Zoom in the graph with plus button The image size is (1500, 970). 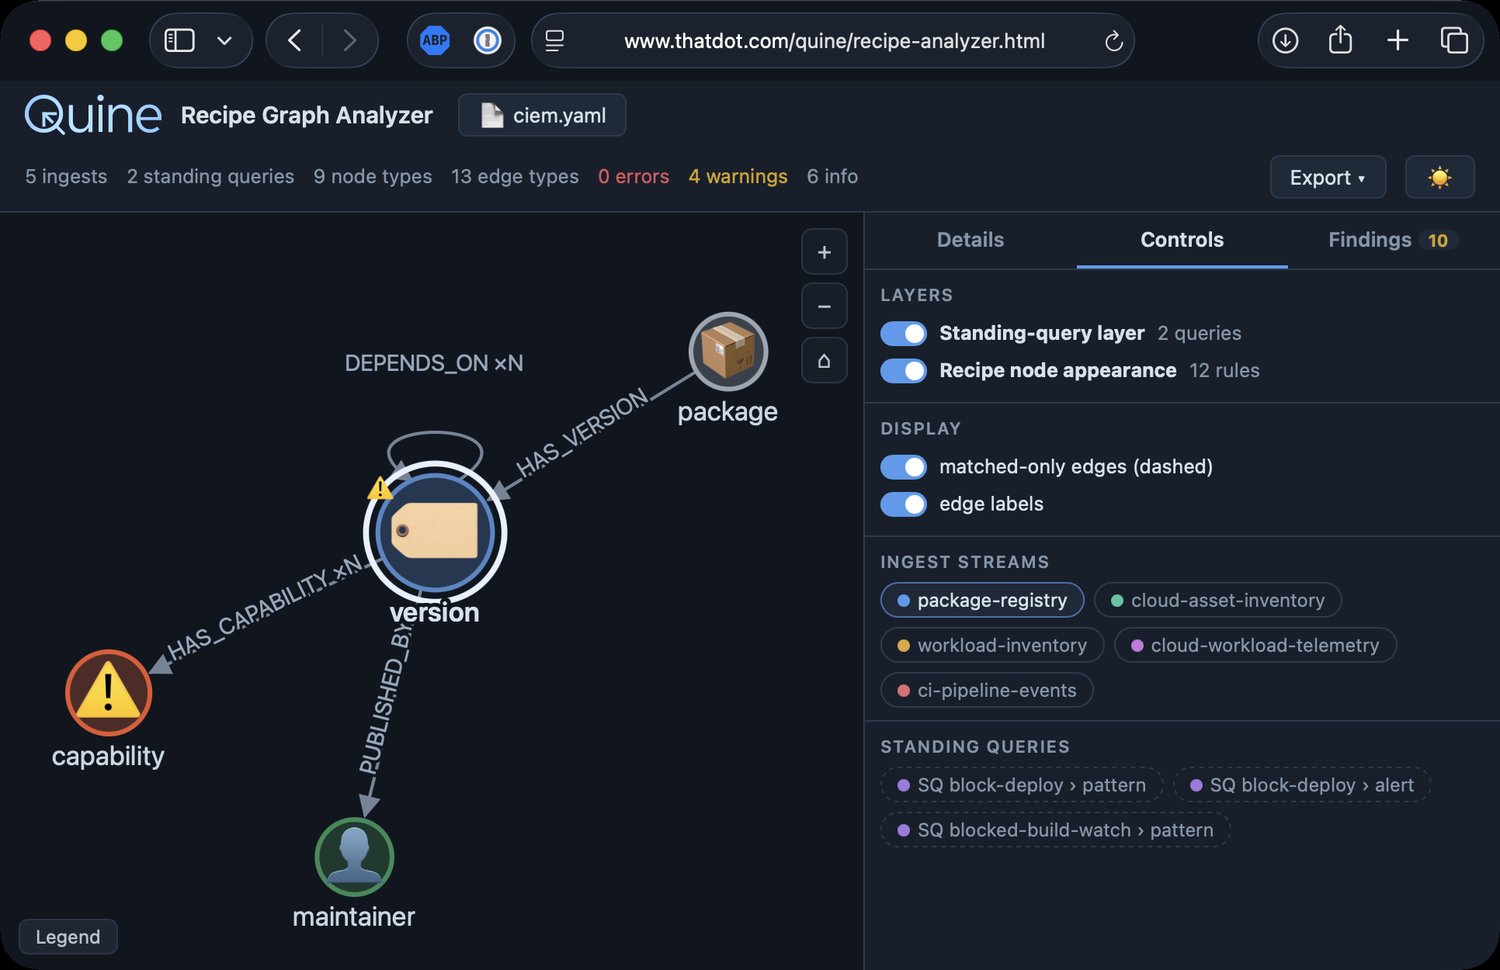[824, 252]
